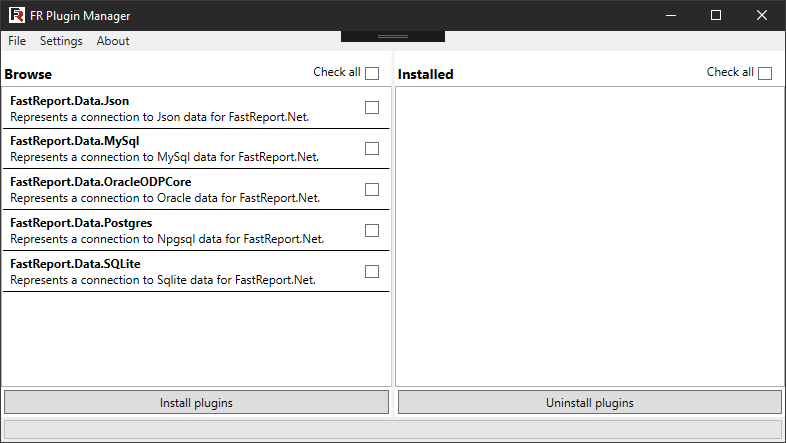Click the Json data connection description text

tap(159, 117)
